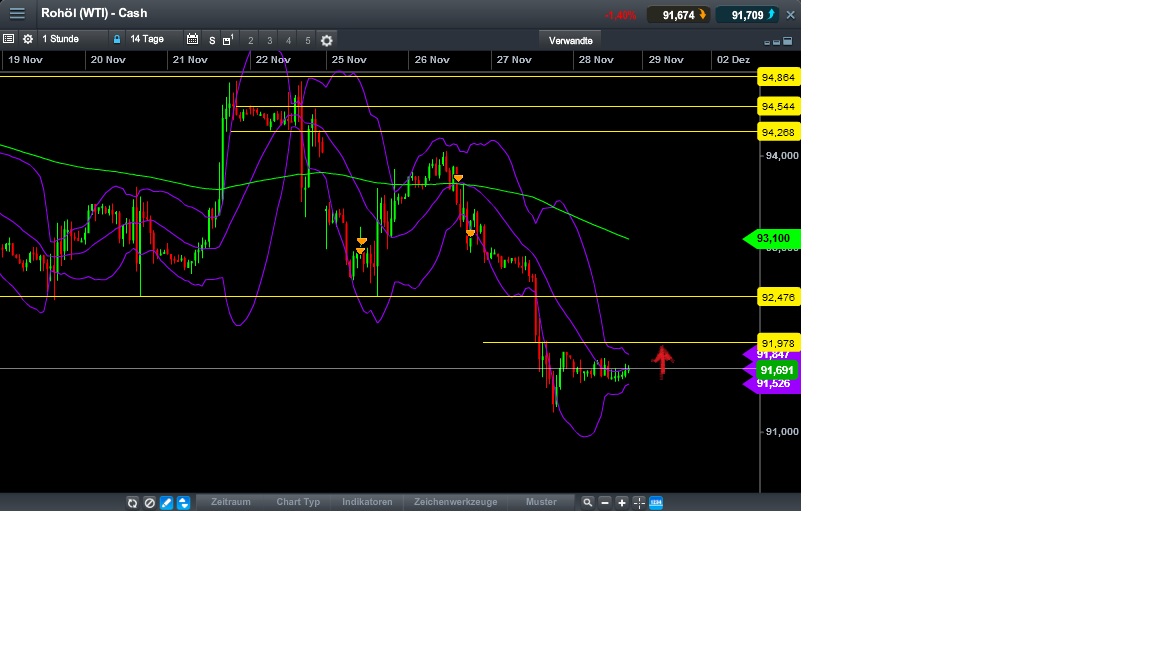Toggle the timeframe lock icon
This screenshot has height=648, width=1152.
tap(118, 39)
